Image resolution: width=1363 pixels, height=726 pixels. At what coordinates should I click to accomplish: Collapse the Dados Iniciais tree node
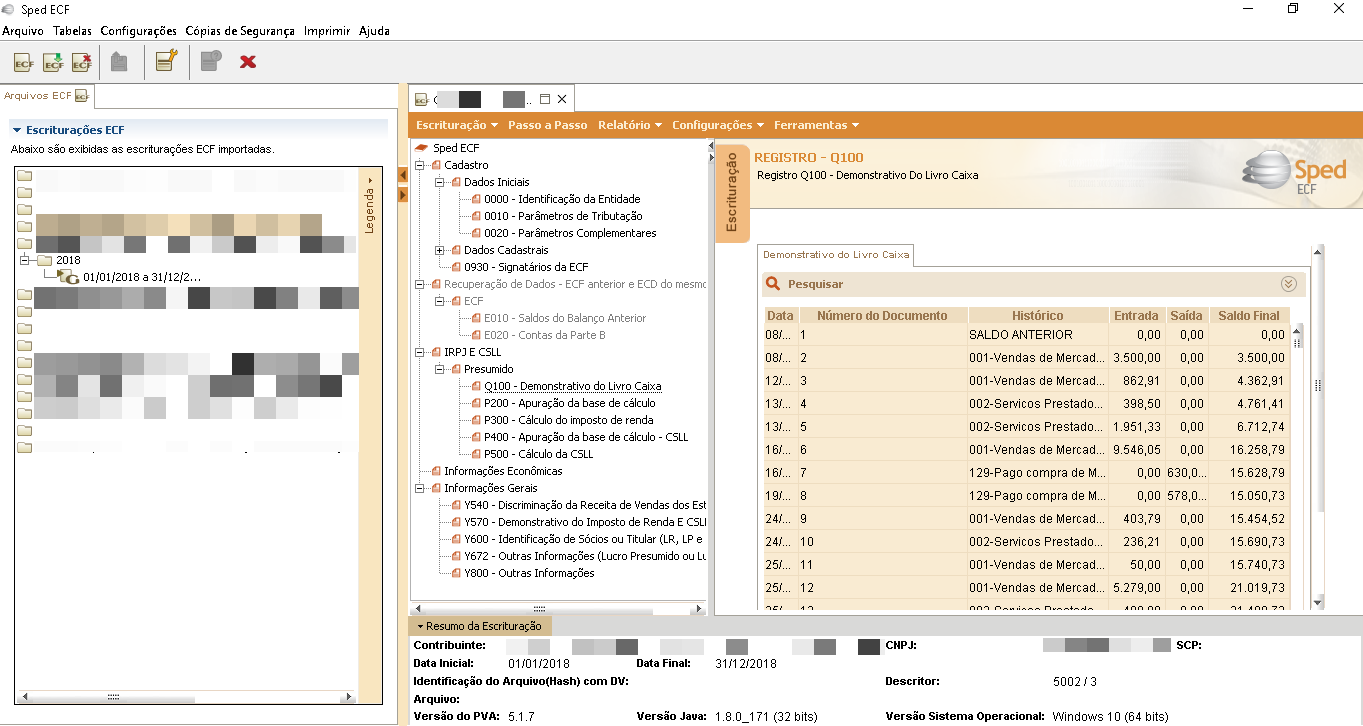coord(441,182)
